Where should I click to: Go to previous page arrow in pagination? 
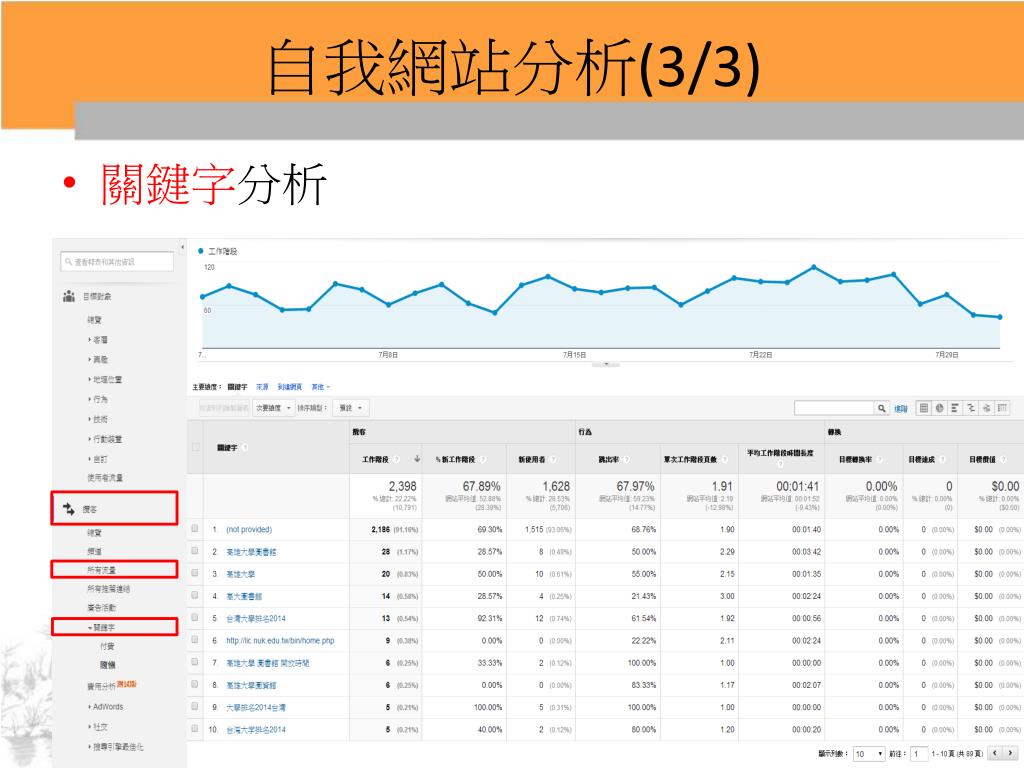pos(995,753)
